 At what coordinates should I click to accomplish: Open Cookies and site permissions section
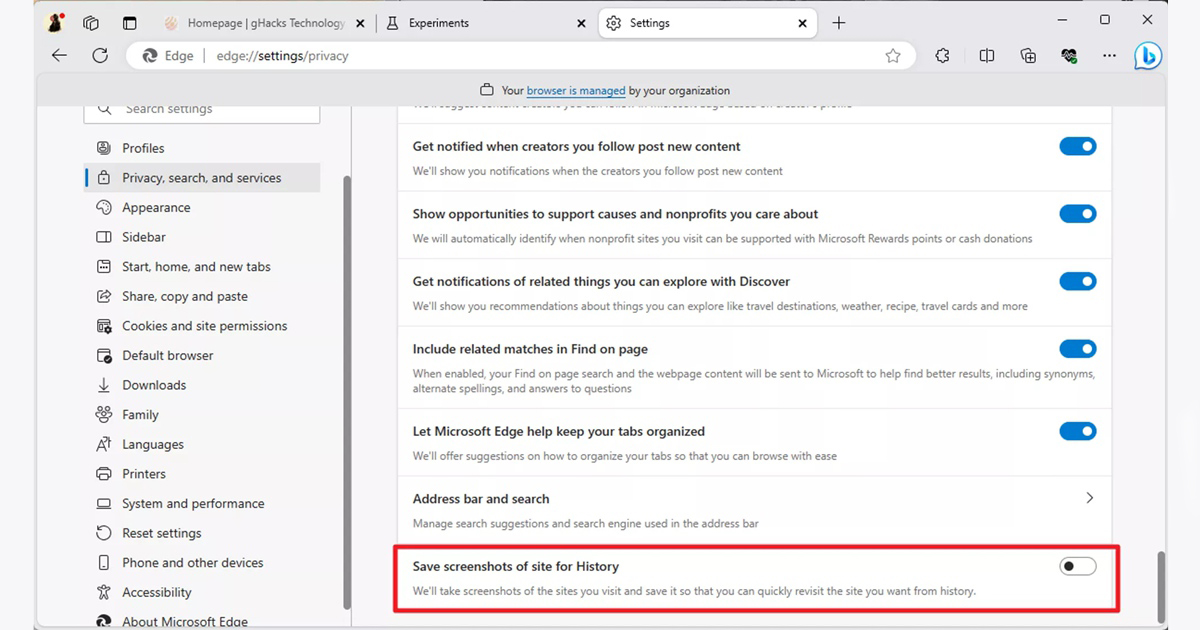coord(202,326)
